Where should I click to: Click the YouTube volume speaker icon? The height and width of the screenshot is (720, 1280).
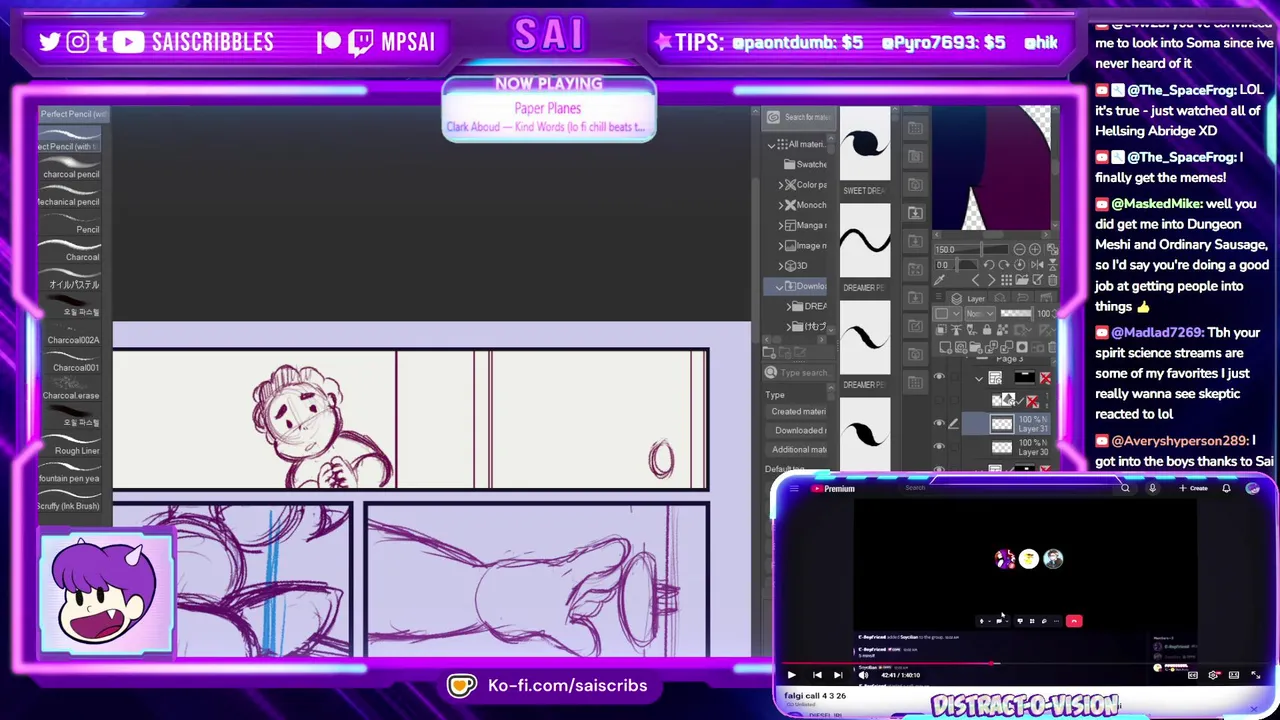coord(863,675)
